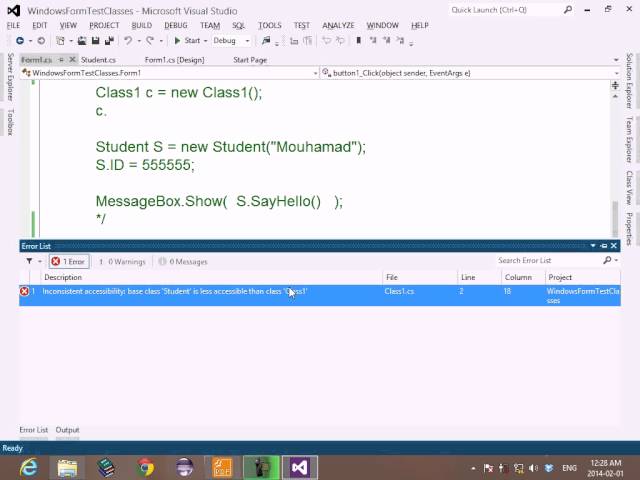The image size is (640, 480).
Task: Switch to the Student.cs tab
Action: click(98, 60)
